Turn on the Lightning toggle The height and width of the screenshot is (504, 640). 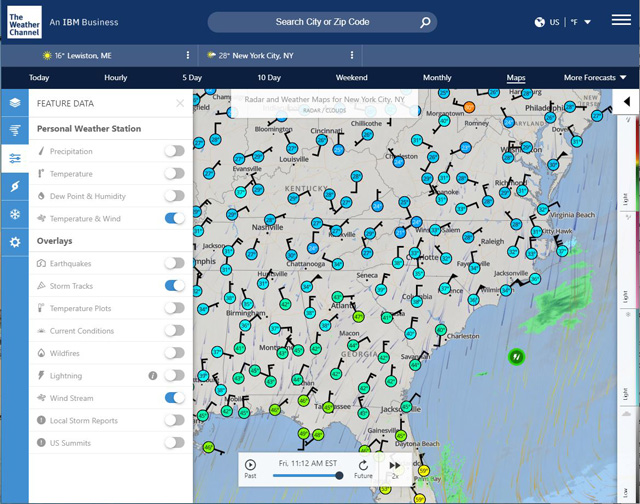coord(174,375)
